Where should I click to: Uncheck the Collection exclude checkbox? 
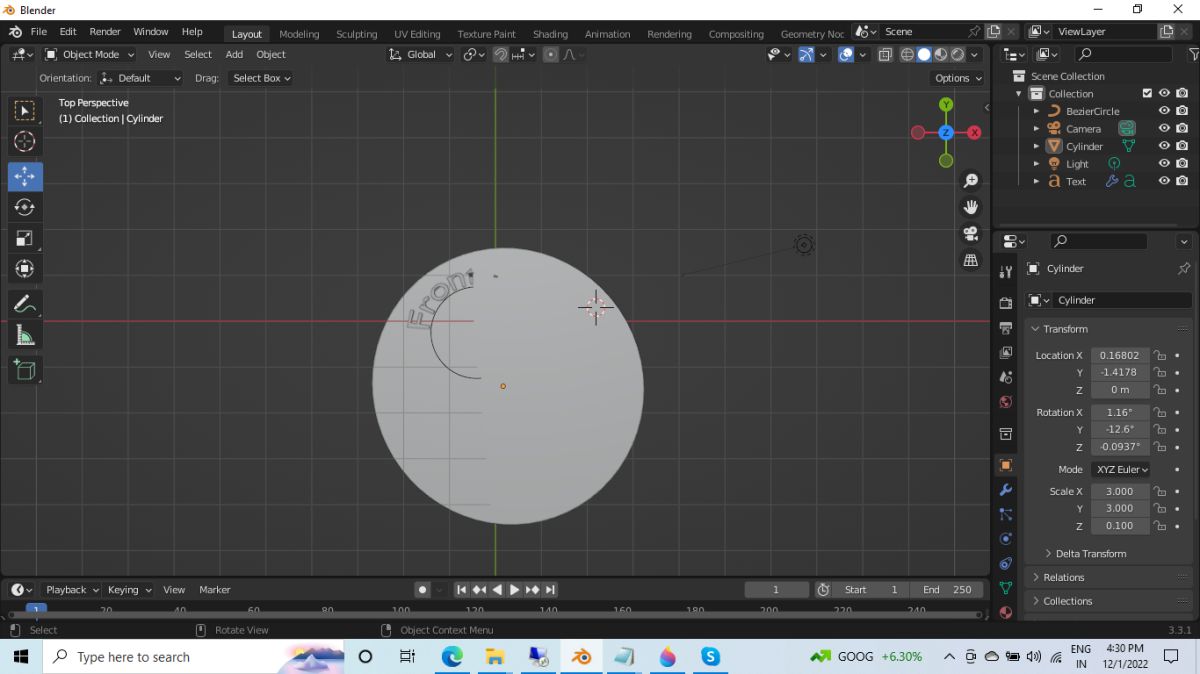[1147, 93]
